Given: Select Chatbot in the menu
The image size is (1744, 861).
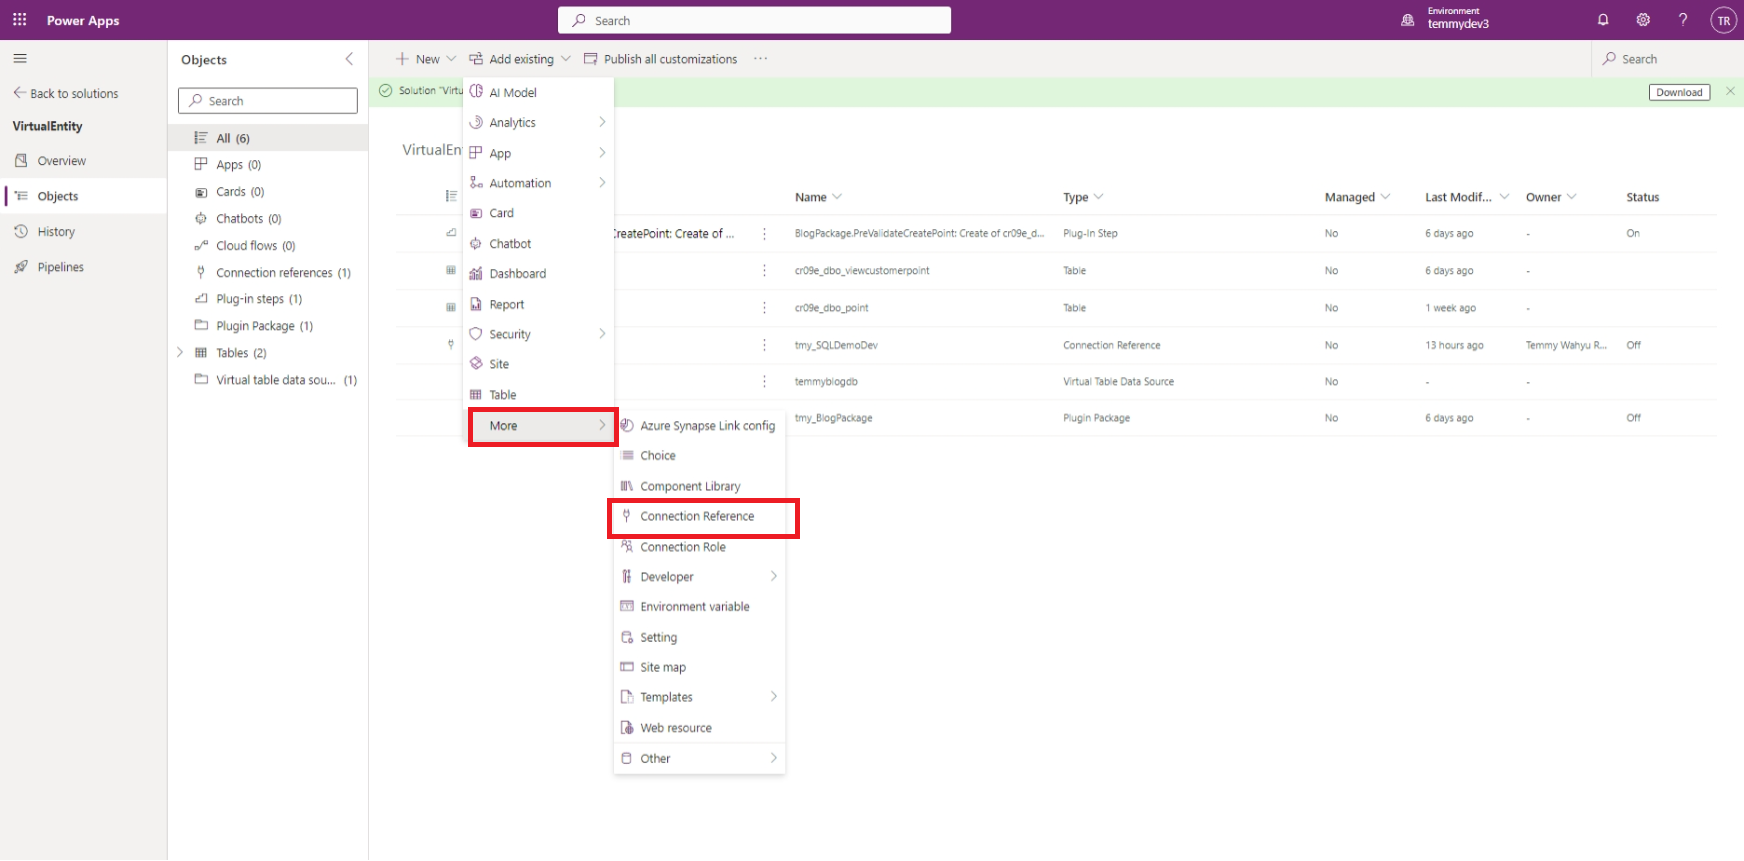Looking at the screenshot, I should pos(539,243).
